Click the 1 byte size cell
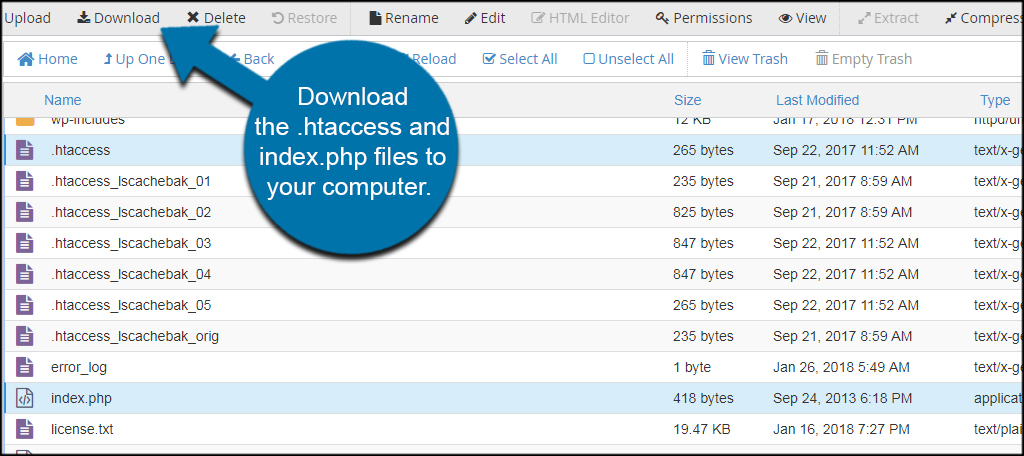The image size is (1024, 456). 692,367
